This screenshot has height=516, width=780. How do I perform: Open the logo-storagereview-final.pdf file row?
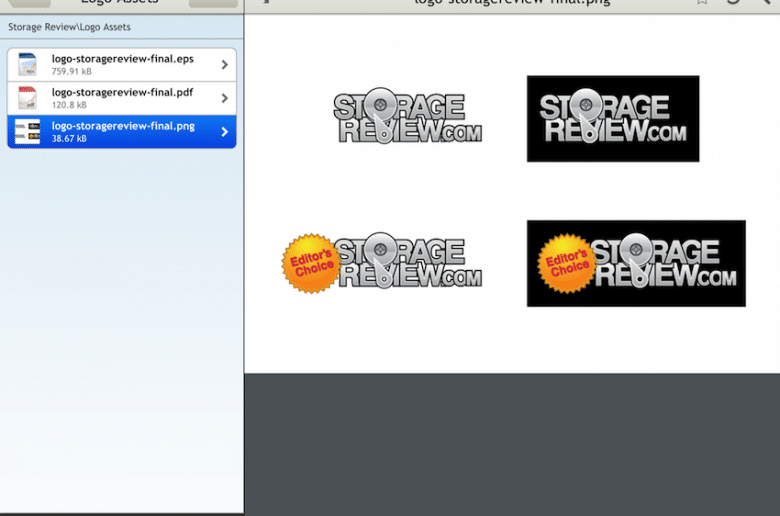122,98
